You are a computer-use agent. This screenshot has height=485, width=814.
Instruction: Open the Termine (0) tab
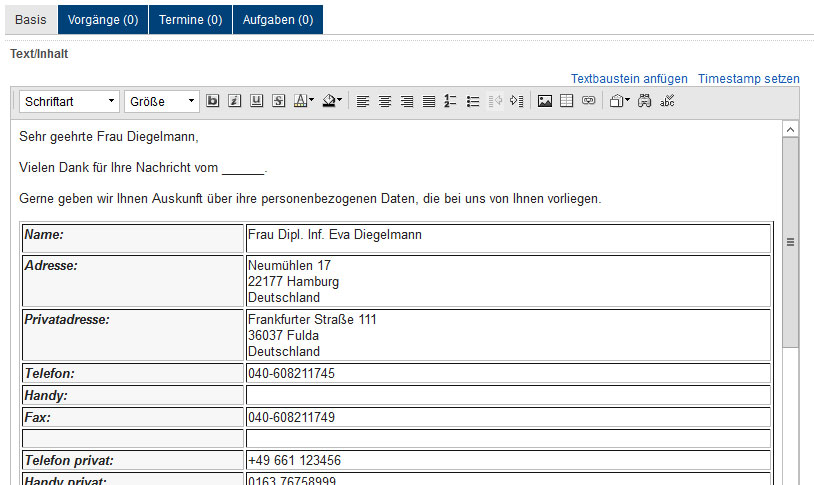tap(190, 19)
